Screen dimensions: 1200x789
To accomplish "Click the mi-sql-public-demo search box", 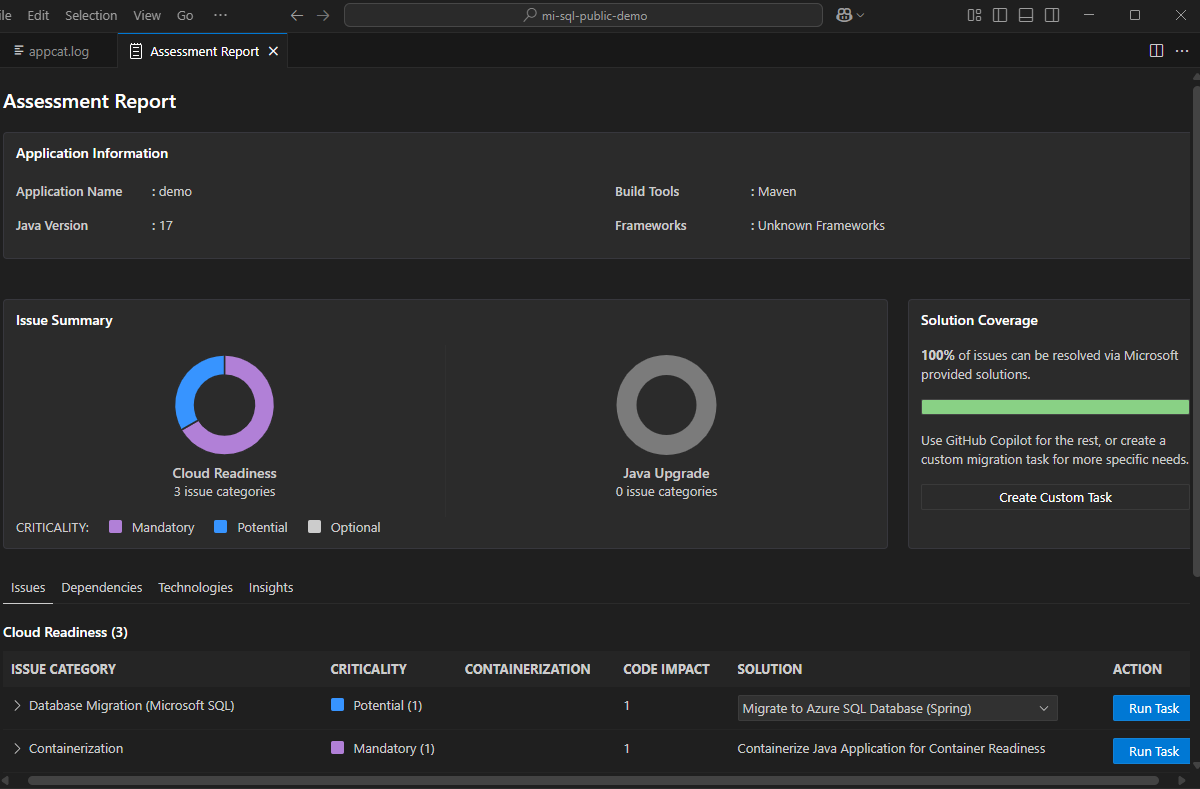I will pyautogui.click(x=583, y=15).
